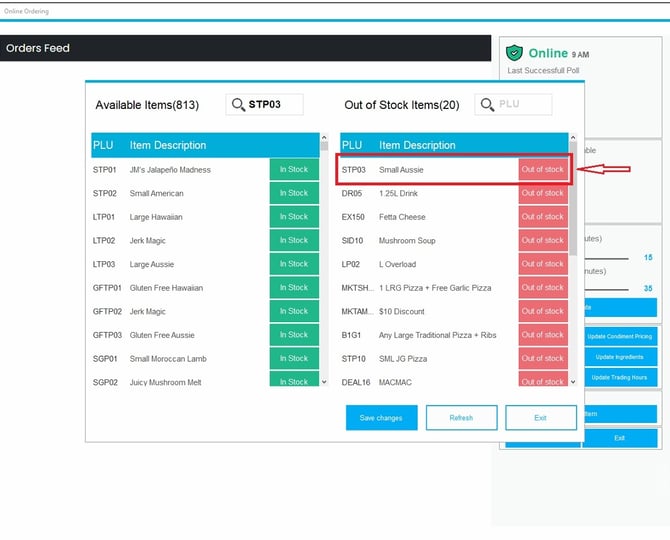Toggle Out of stock for 1.25L Drink

(543, 193)
